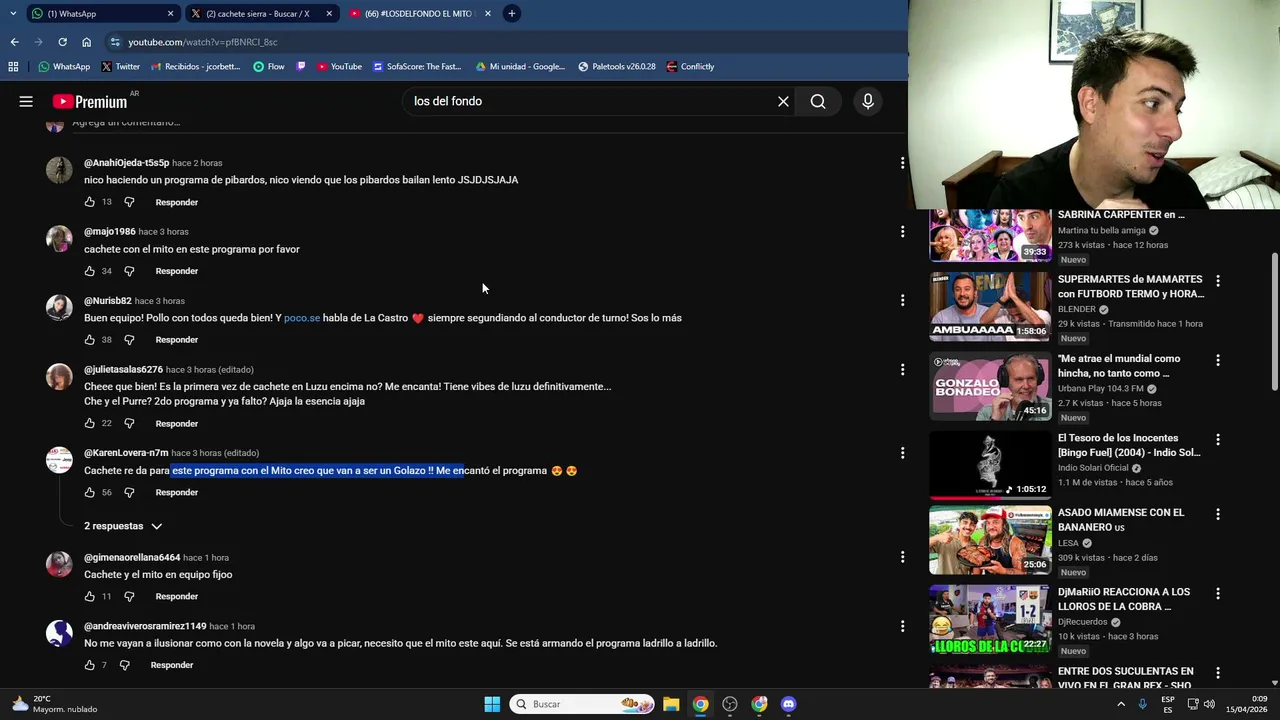Dislike the comment by @julietasalas6276
This screenshot has height=720, width=1280.
tap(129, 423)
